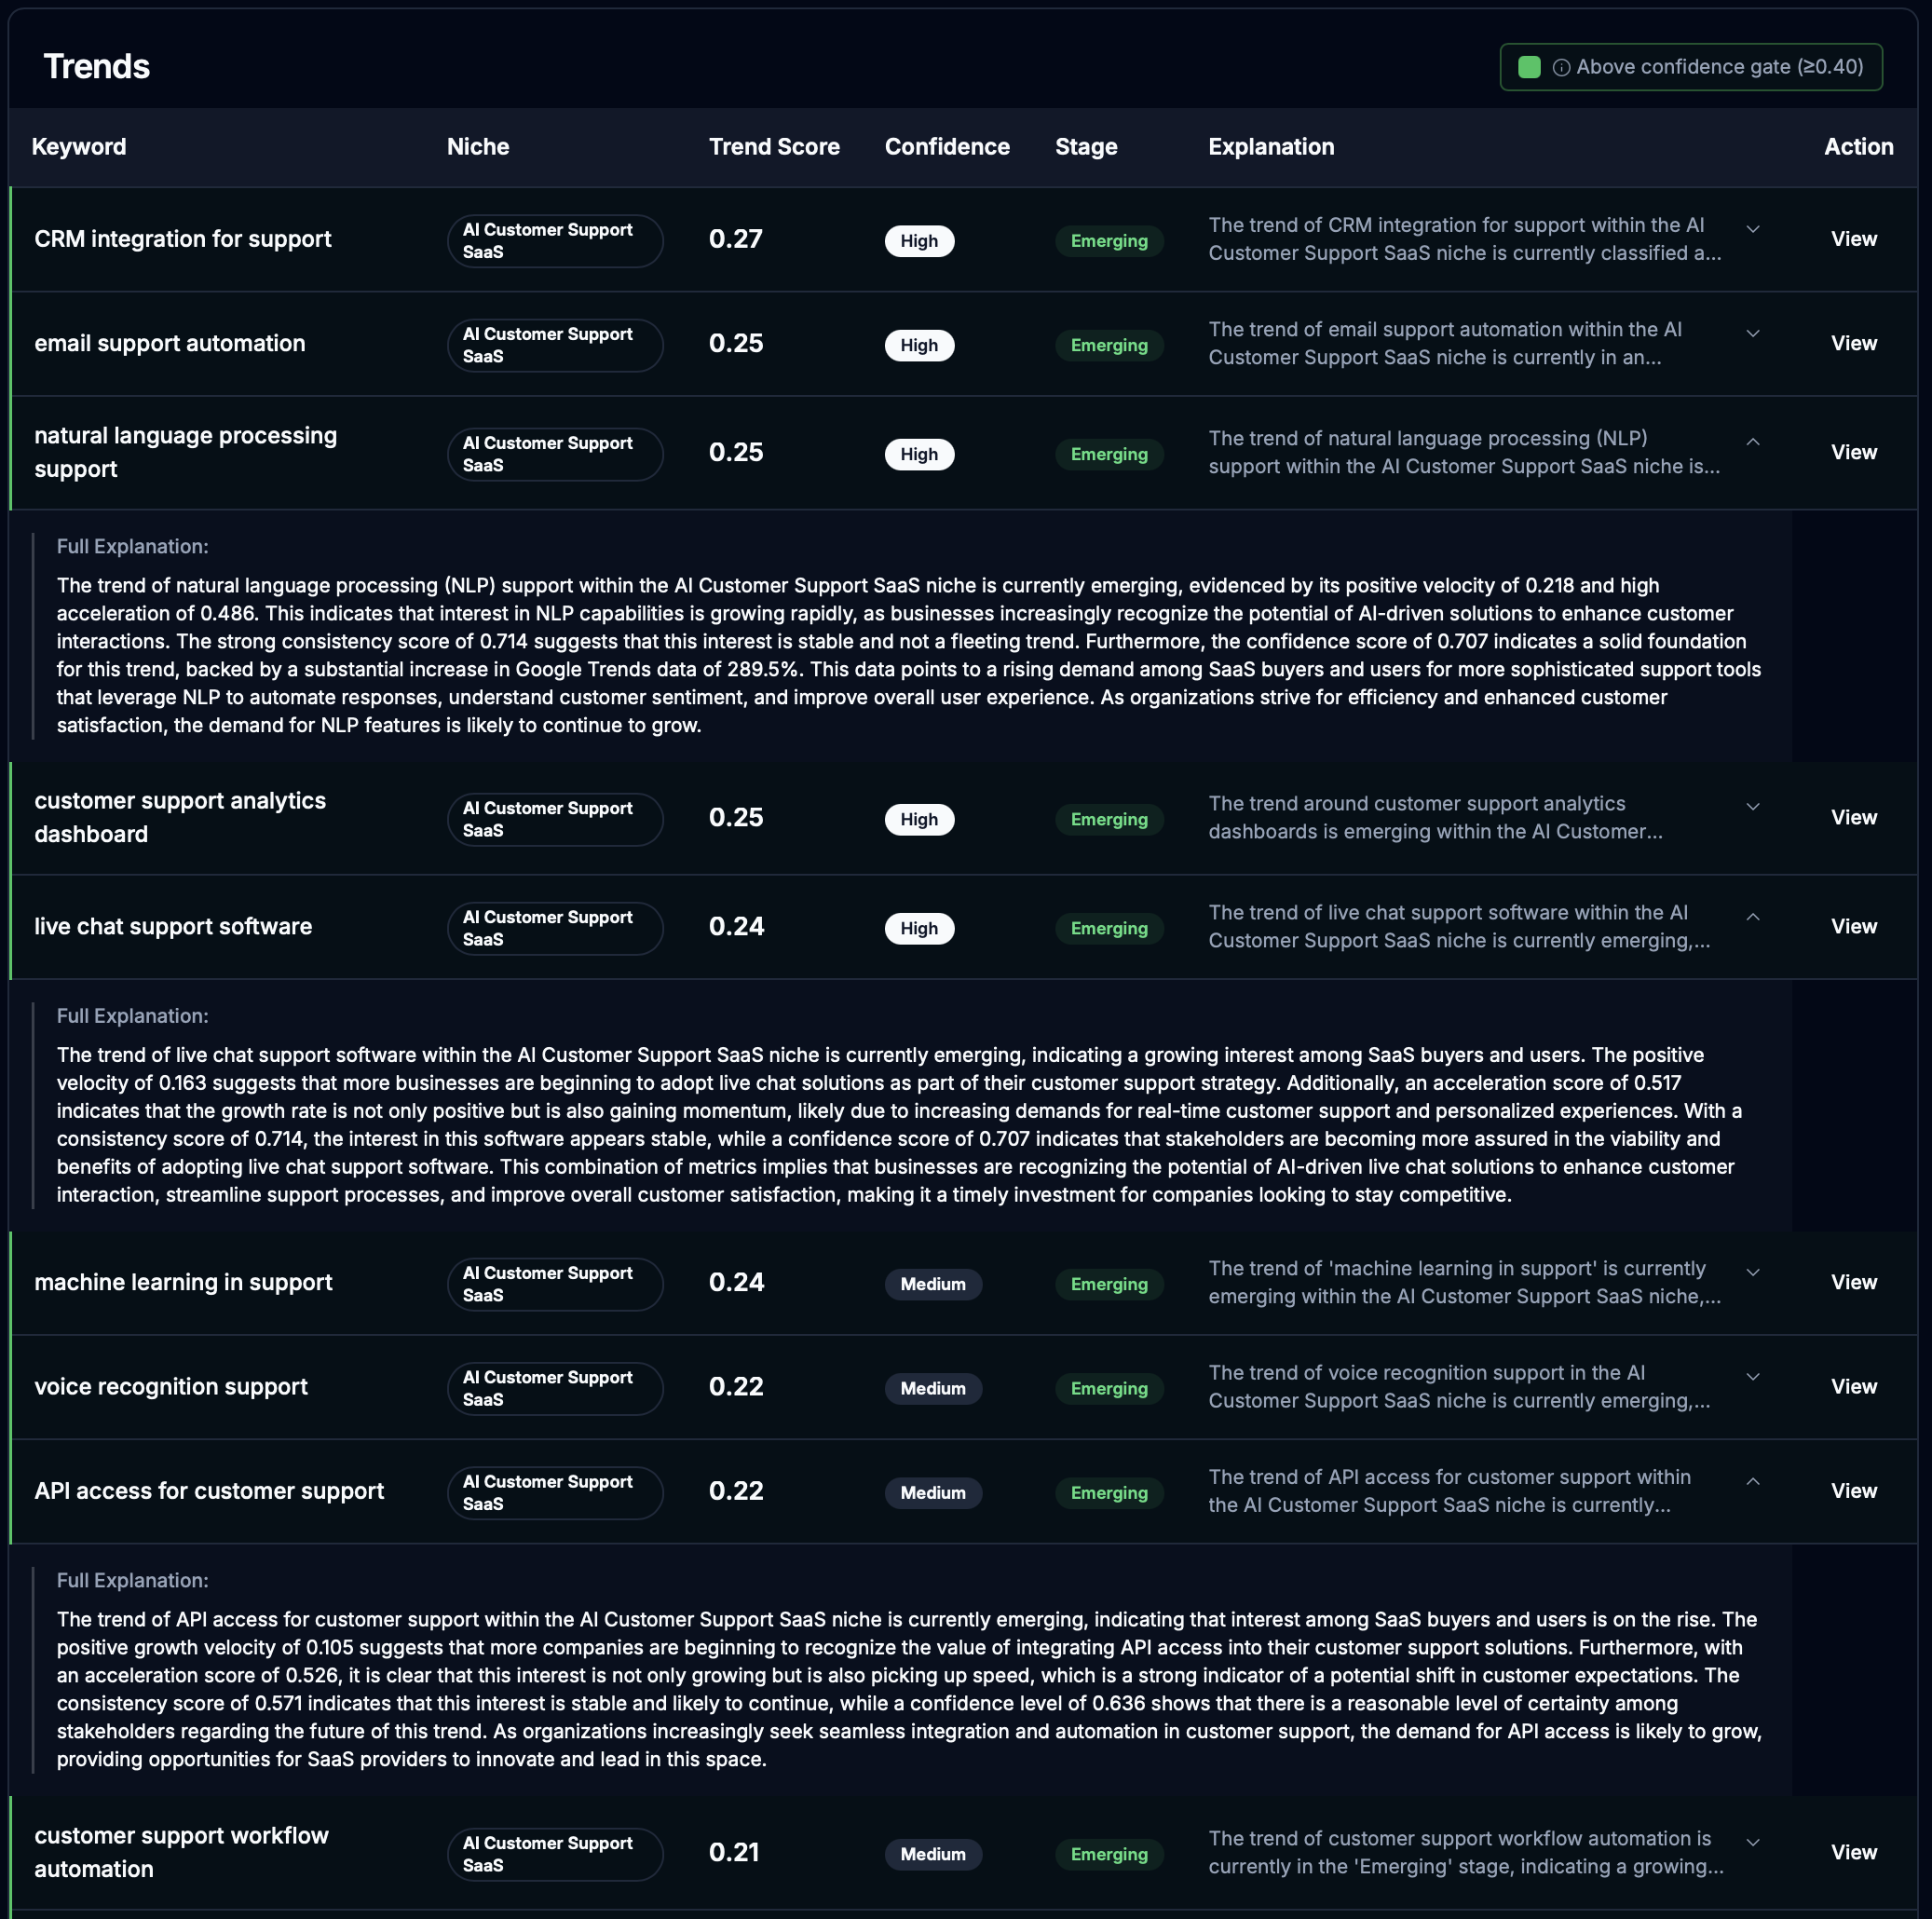Click the Keyword column header
The height and width of the screenshot is (1919, 1932).
(x=79, y=147)
